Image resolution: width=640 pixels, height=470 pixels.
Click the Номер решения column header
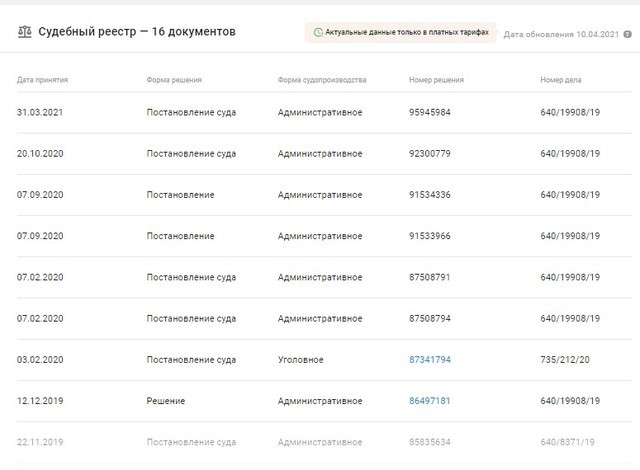pyautogui.click(x=436, y=78)
